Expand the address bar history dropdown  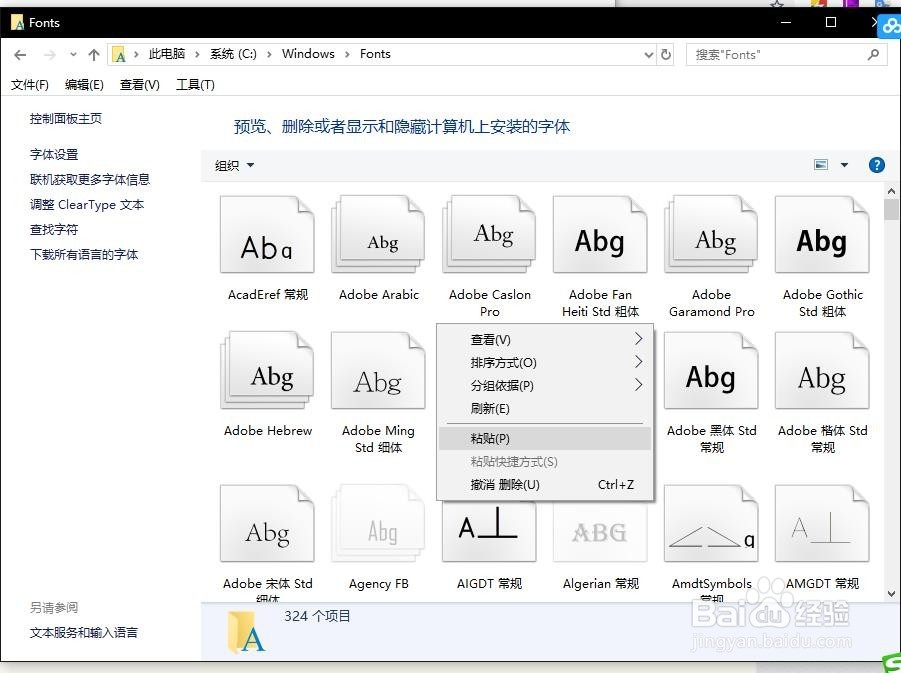coord(649,55)
